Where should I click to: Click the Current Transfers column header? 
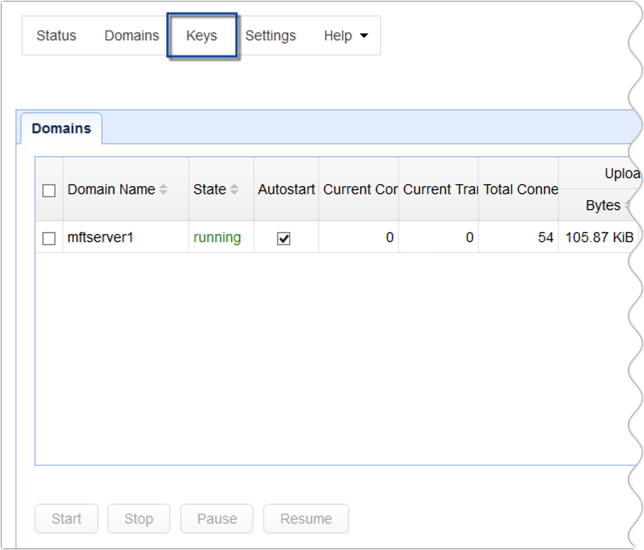pyautogui.click(x=438, y=189)
